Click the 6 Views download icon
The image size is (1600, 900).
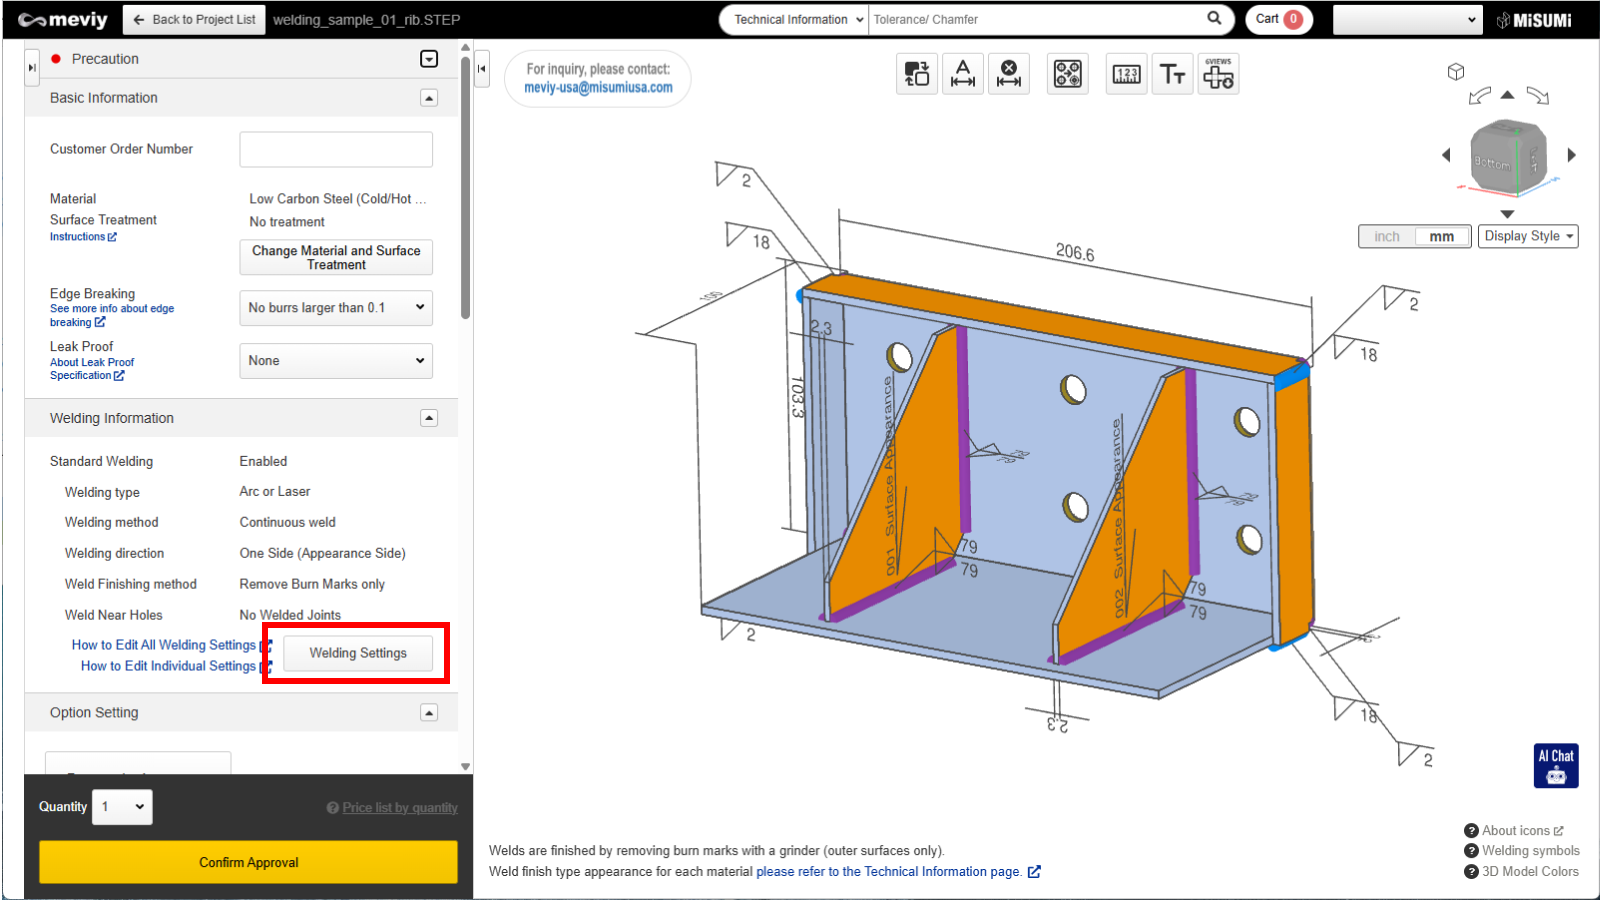coord(1218,74)
